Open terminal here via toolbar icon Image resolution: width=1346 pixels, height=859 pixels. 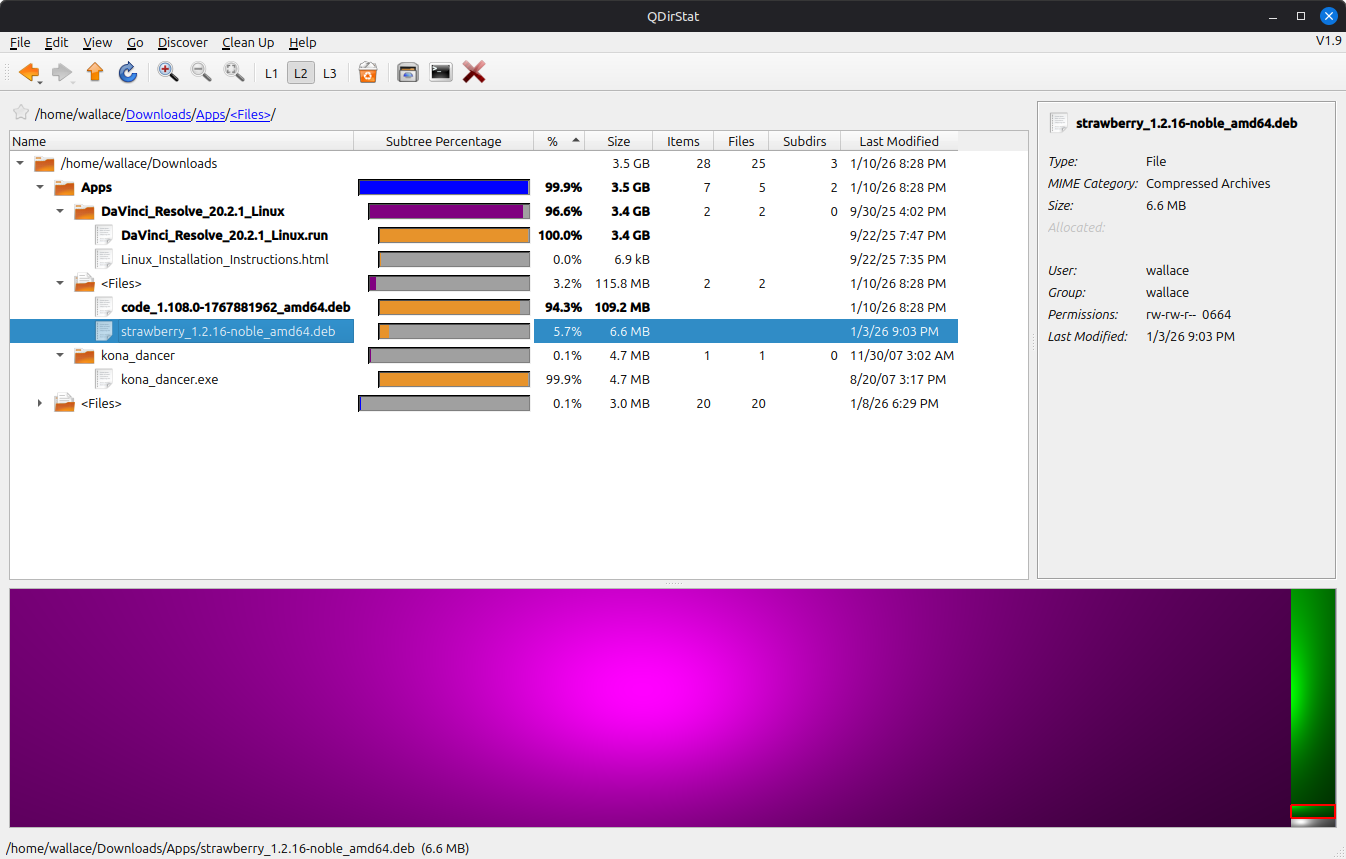(440, 72)
